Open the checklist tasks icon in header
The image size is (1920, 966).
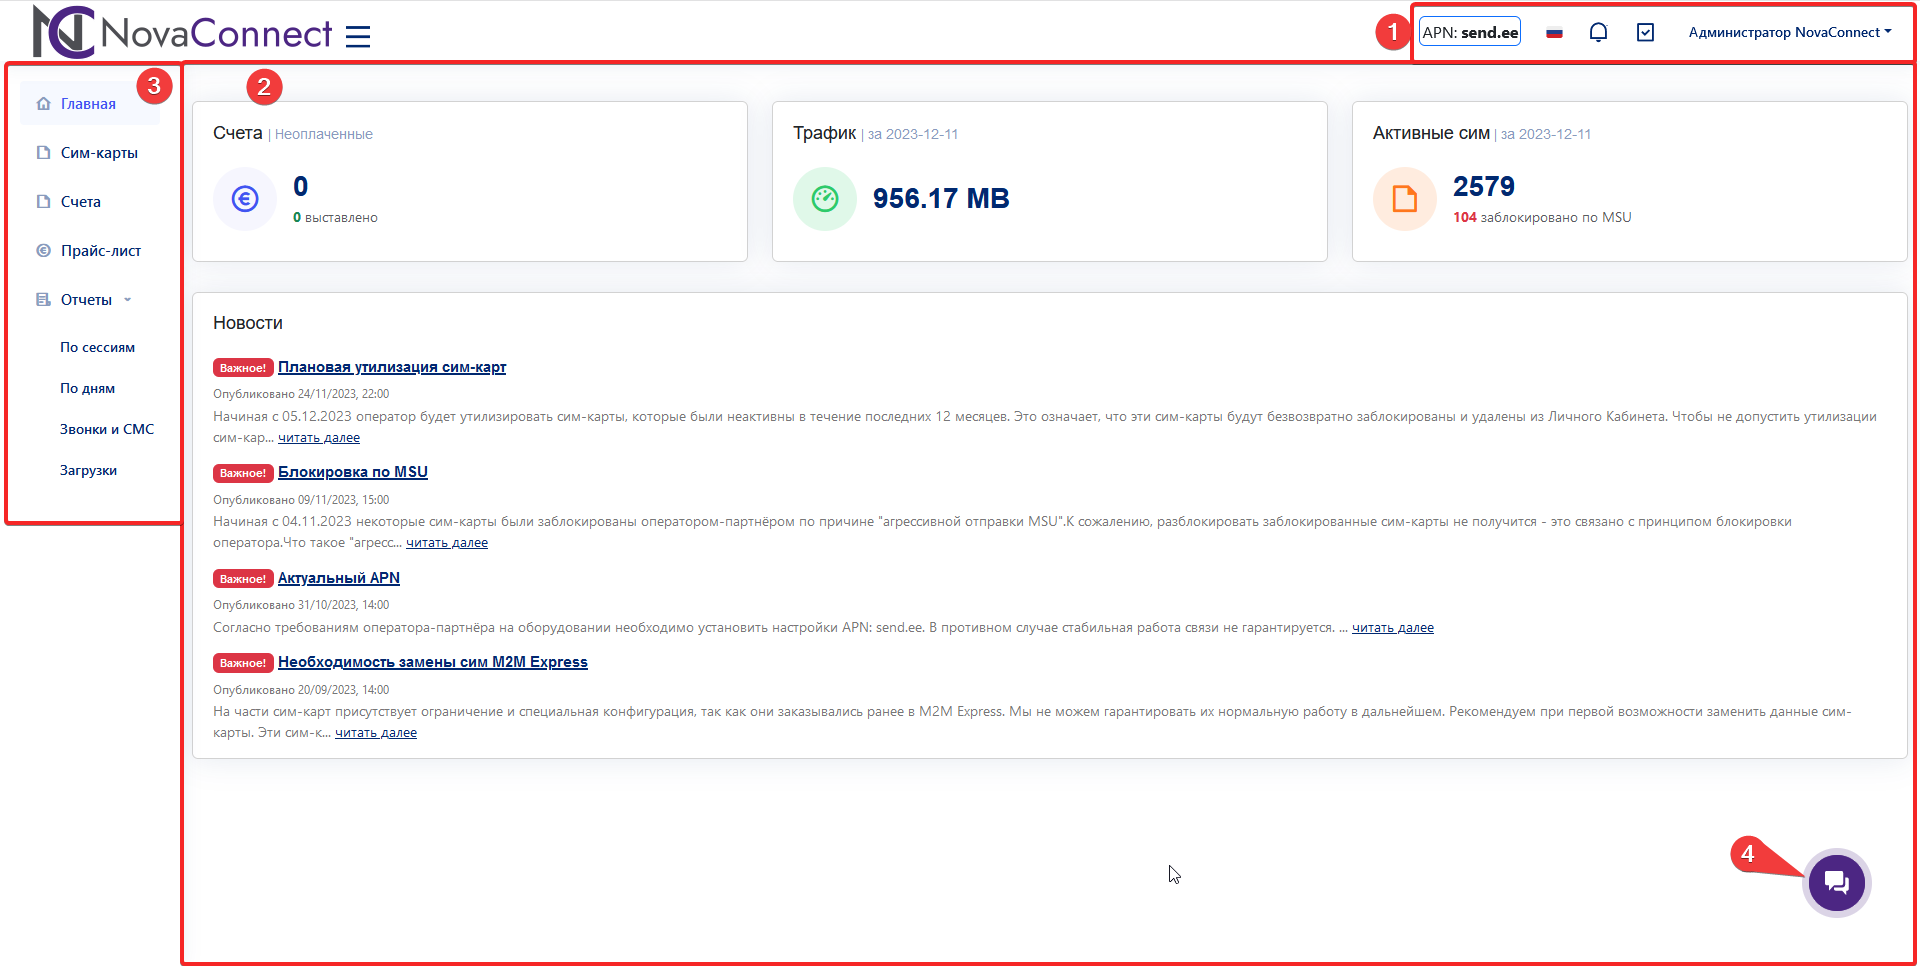click(1645, 33)
